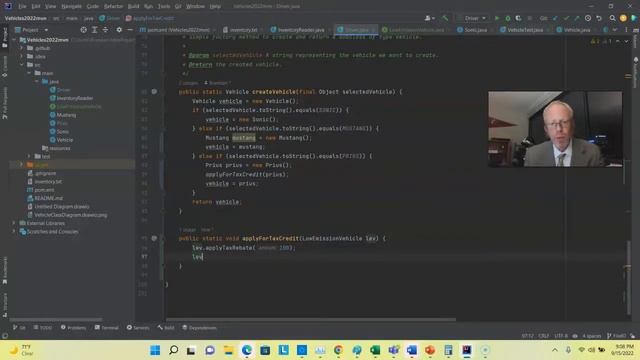Open the Build menu
This screenshot has width=640, height=360.
[x=133, y=6]
